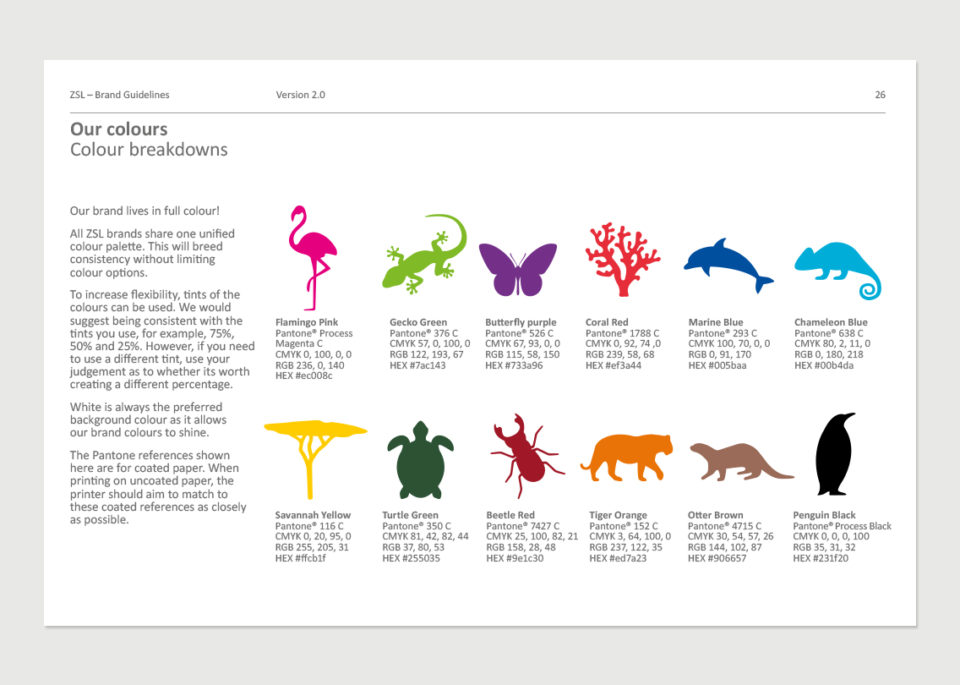Click the 'Version 2.0' header label

[300, 95]
